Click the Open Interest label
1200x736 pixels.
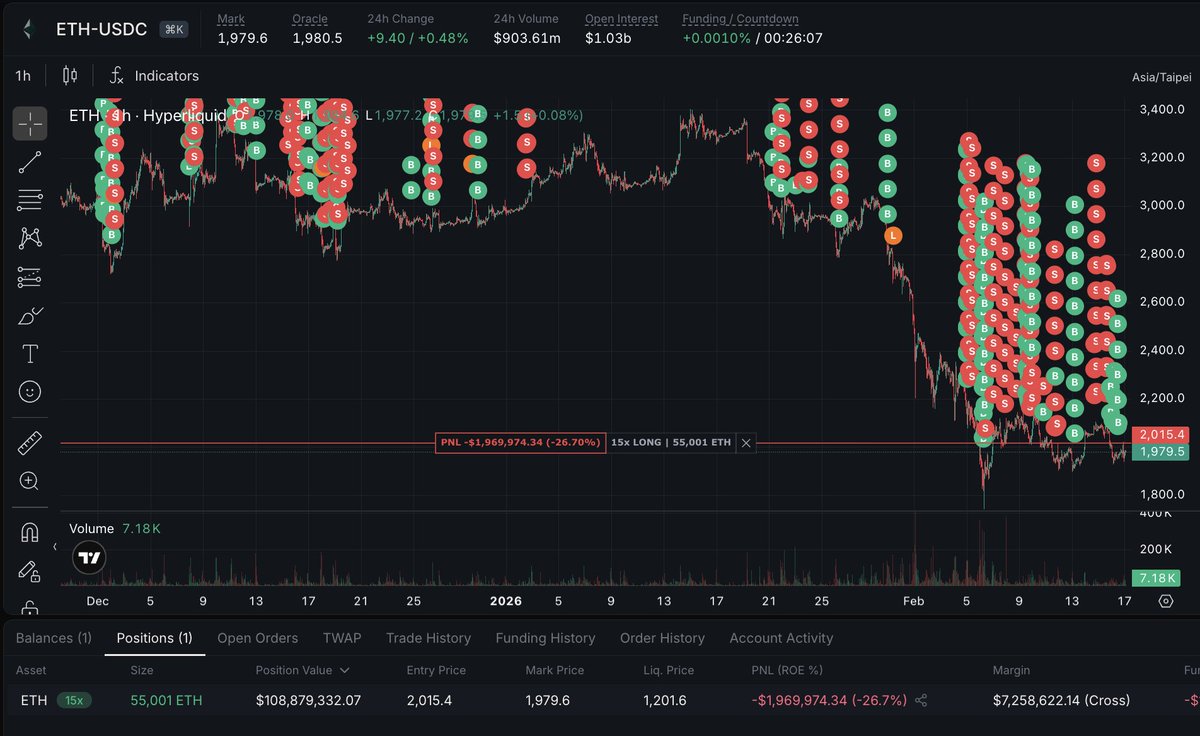point(621,19)
